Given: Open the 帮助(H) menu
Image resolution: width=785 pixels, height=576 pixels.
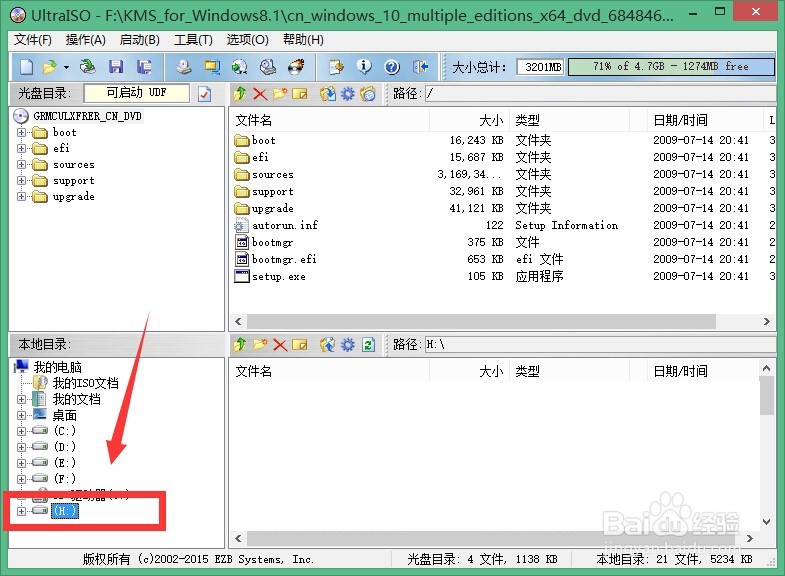Looking at the screenshot, I should click(303, 40).
